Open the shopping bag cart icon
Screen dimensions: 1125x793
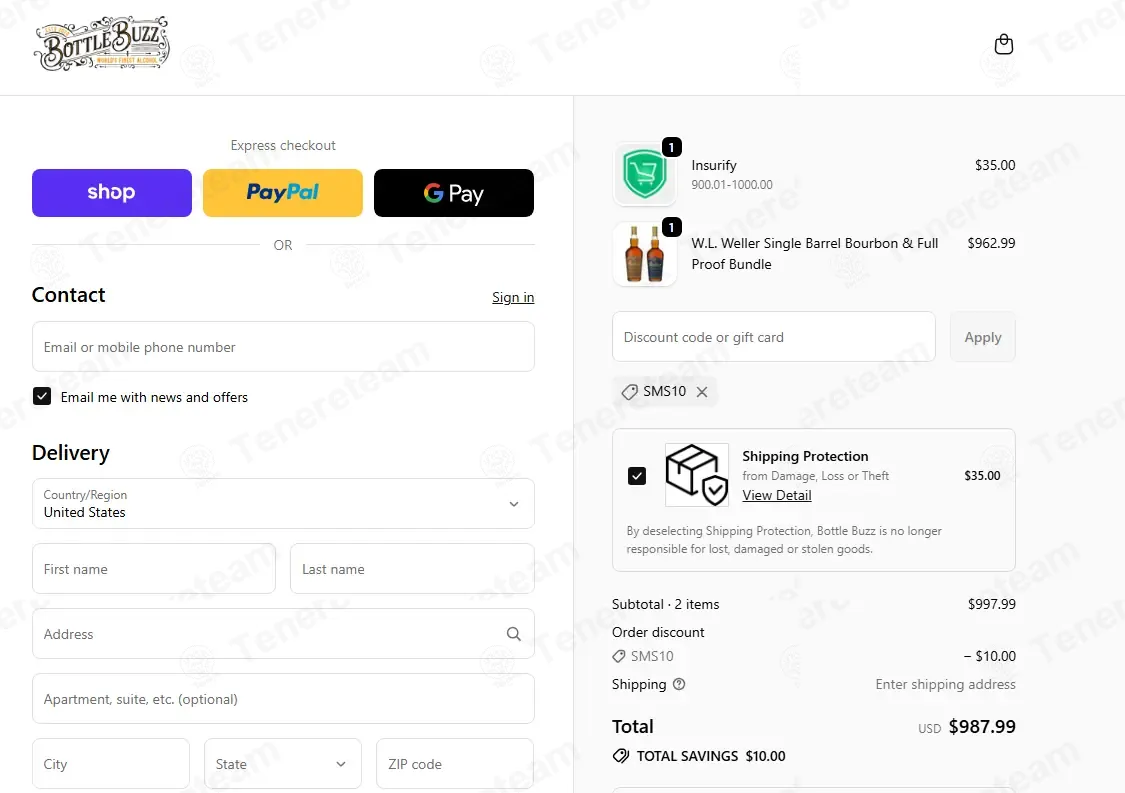click(1004, 44)
